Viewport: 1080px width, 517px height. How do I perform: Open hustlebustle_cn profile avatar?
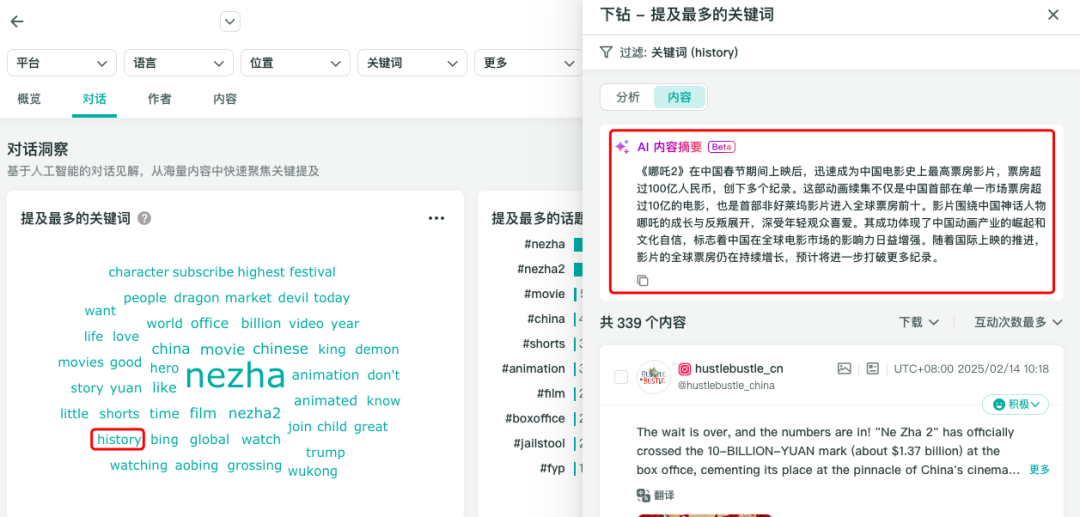tap(653, 377)
